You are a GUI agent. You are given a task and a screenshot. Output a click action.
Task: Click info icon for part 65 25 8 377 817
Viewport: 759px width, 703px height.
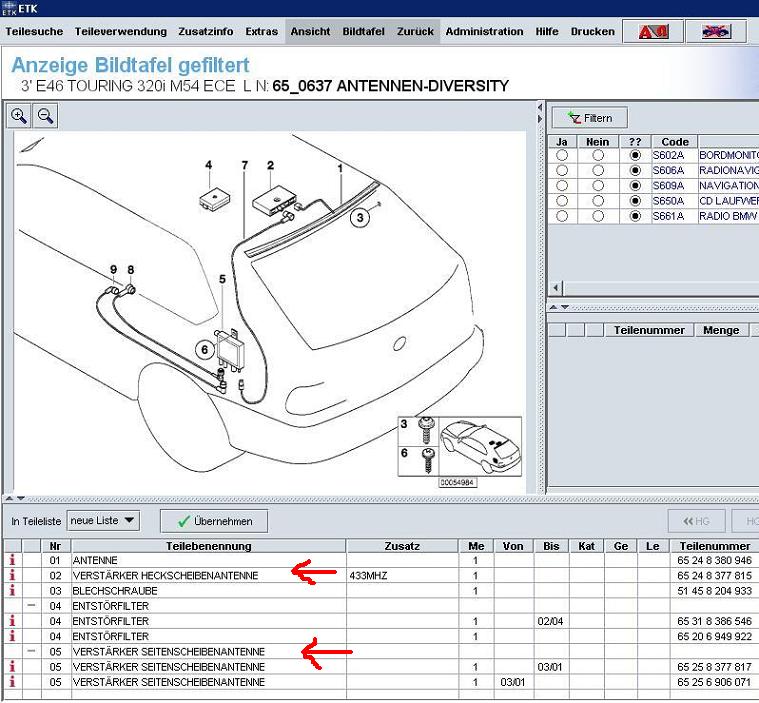tap(12, 667)
